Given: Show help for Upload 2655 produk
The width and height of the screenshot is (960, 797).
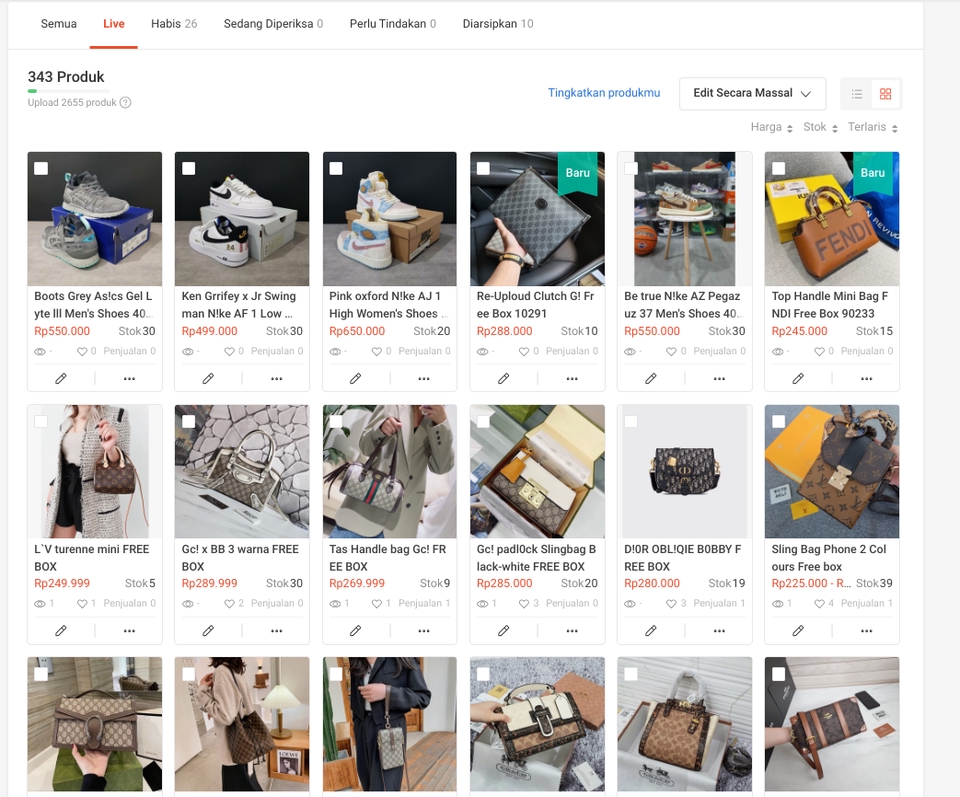Looking at the screenshot, I should tap(126, 102).
